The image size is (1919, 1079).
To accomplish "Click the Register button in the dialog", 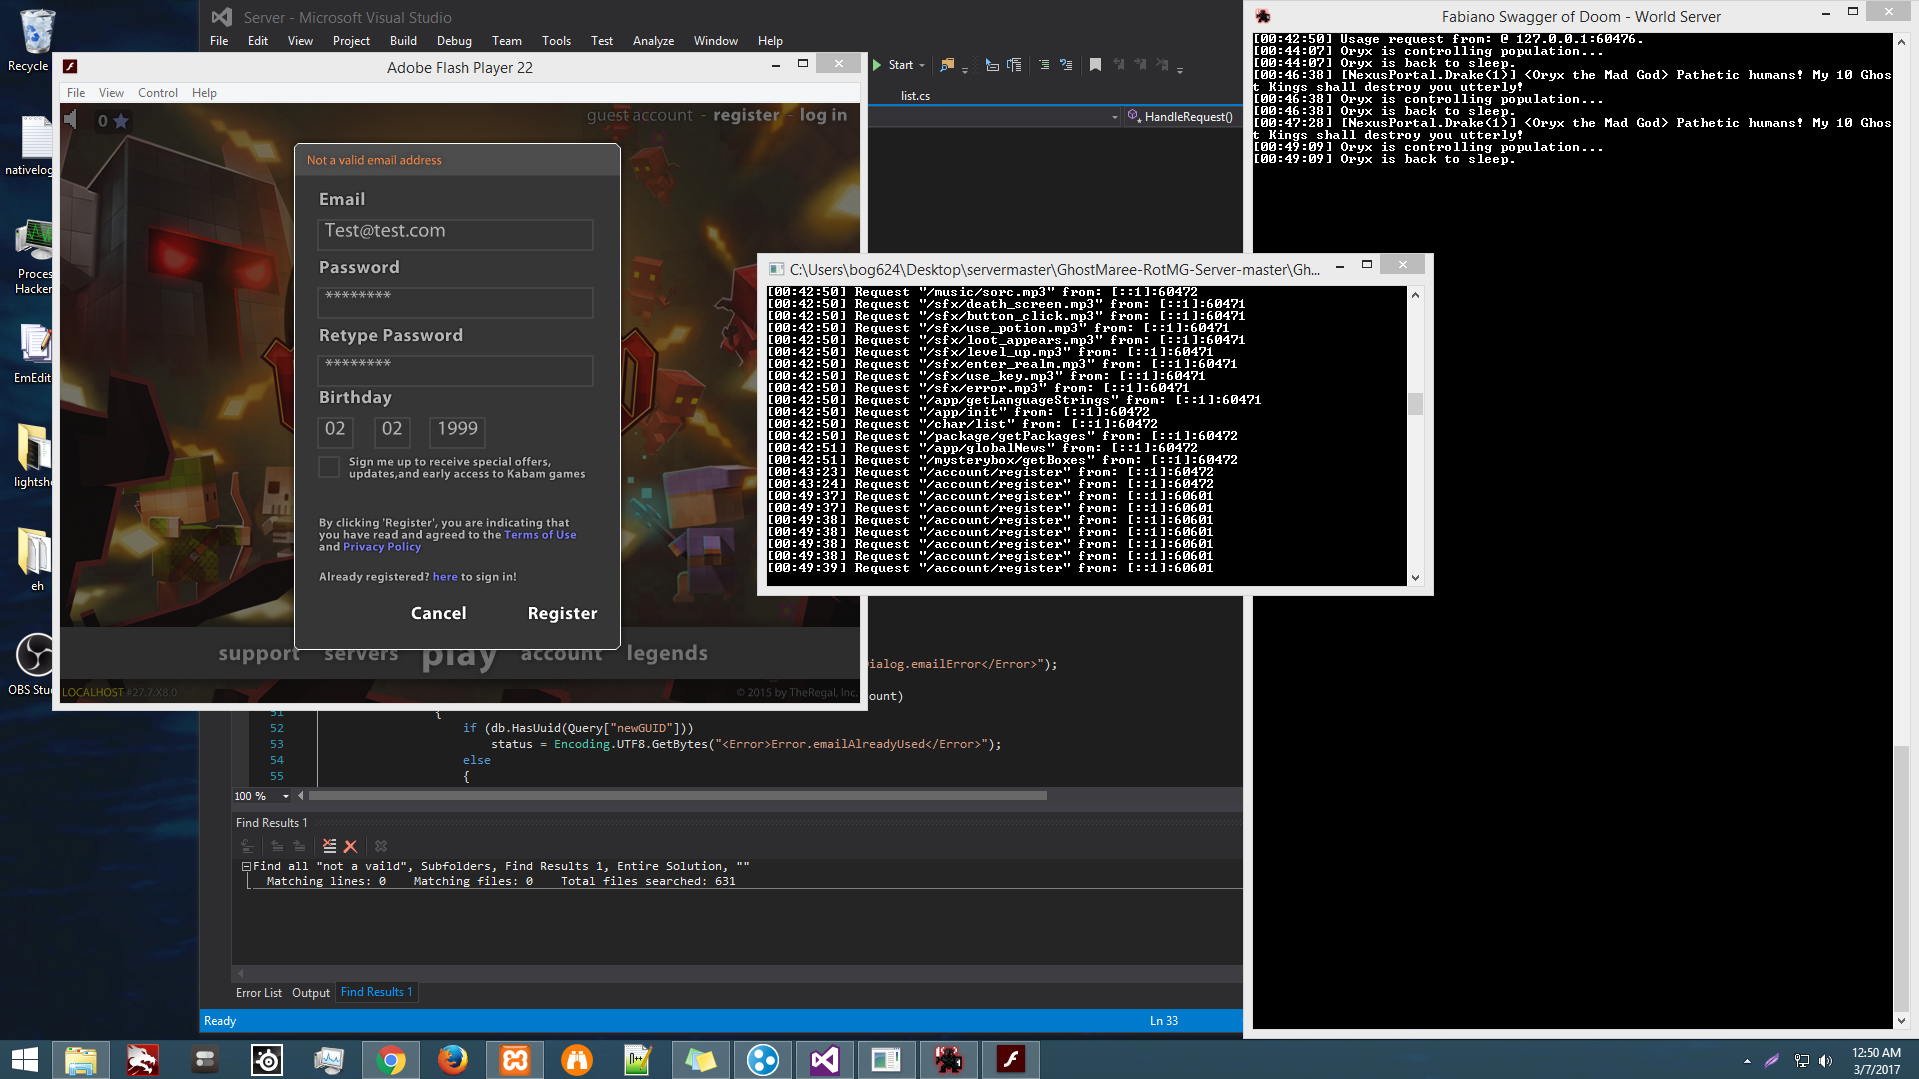I will (x=562, y=613).
